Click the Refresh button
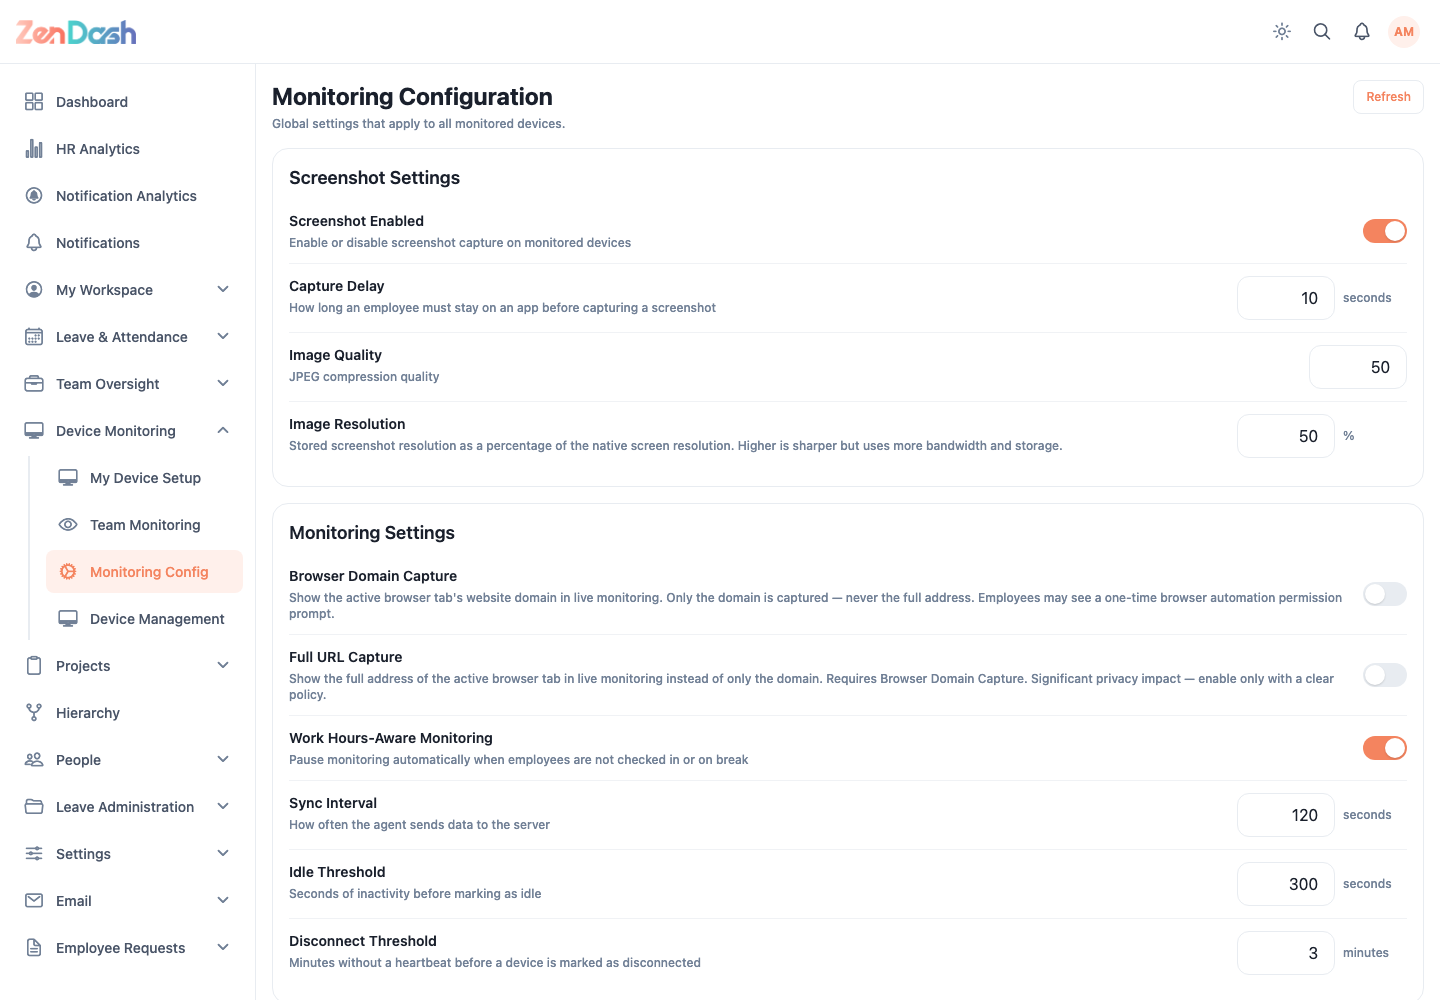 coord(1388,97)
